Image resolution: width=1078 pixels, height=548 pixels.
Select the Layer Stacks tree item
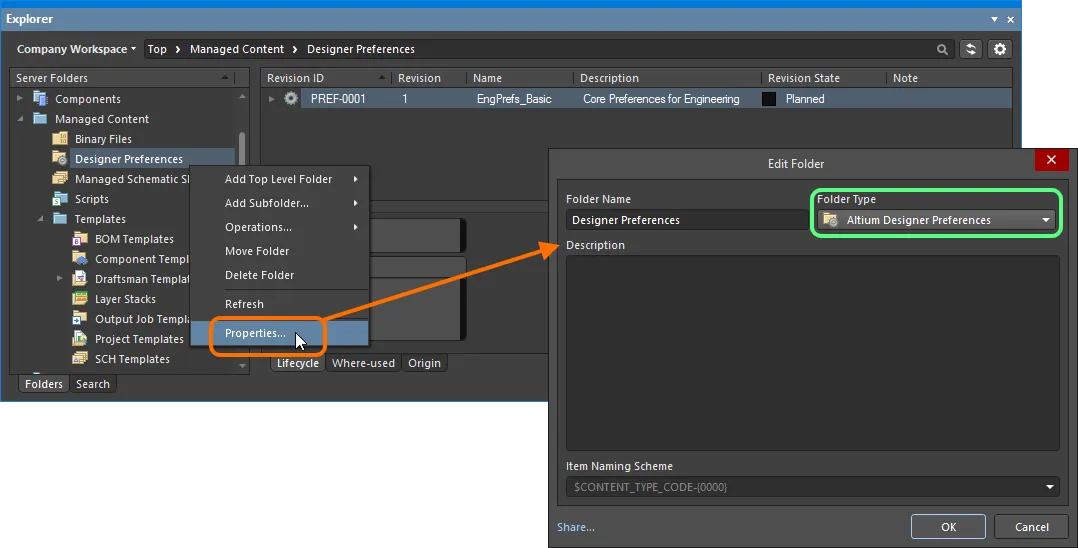[x=125, y=299]
